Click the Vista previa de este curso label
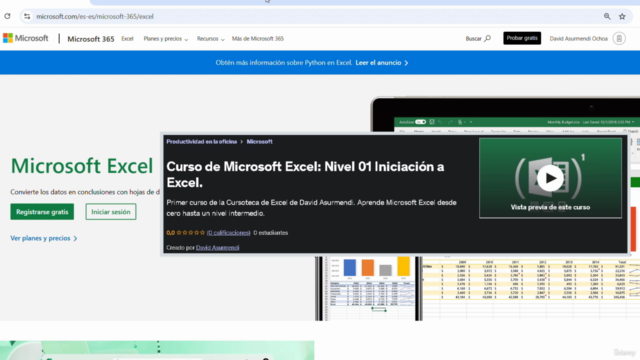Screen dimensions: 640x360 pyautogui.click(x=550, y=207)
